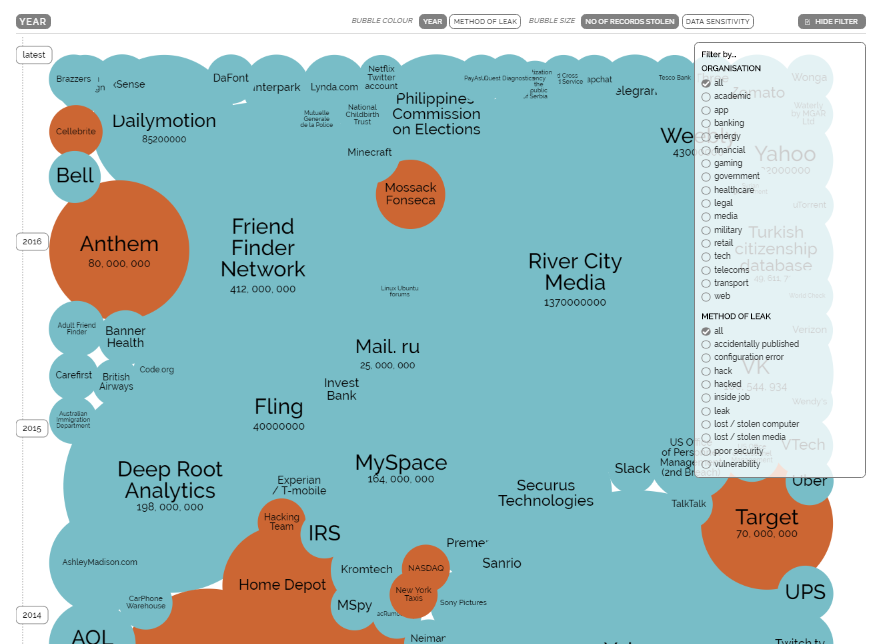Click the 'River City Media' label
The width and height of the screenshot is (885, 644).
click(x=575, y=272)
